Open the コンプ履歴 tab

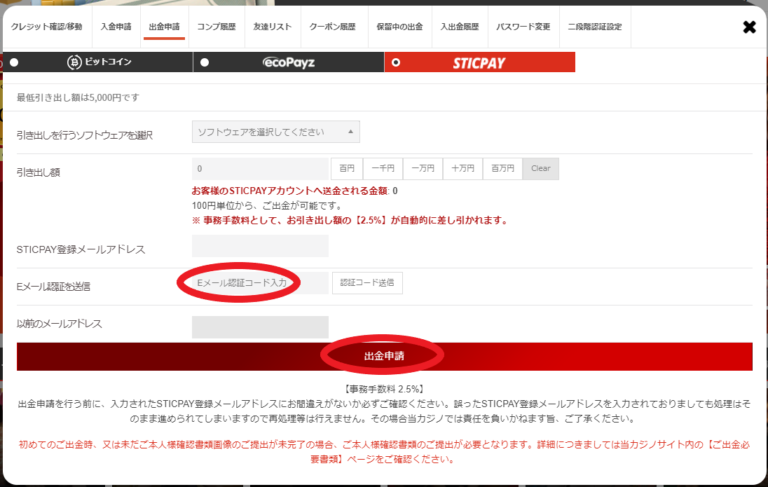216,26
